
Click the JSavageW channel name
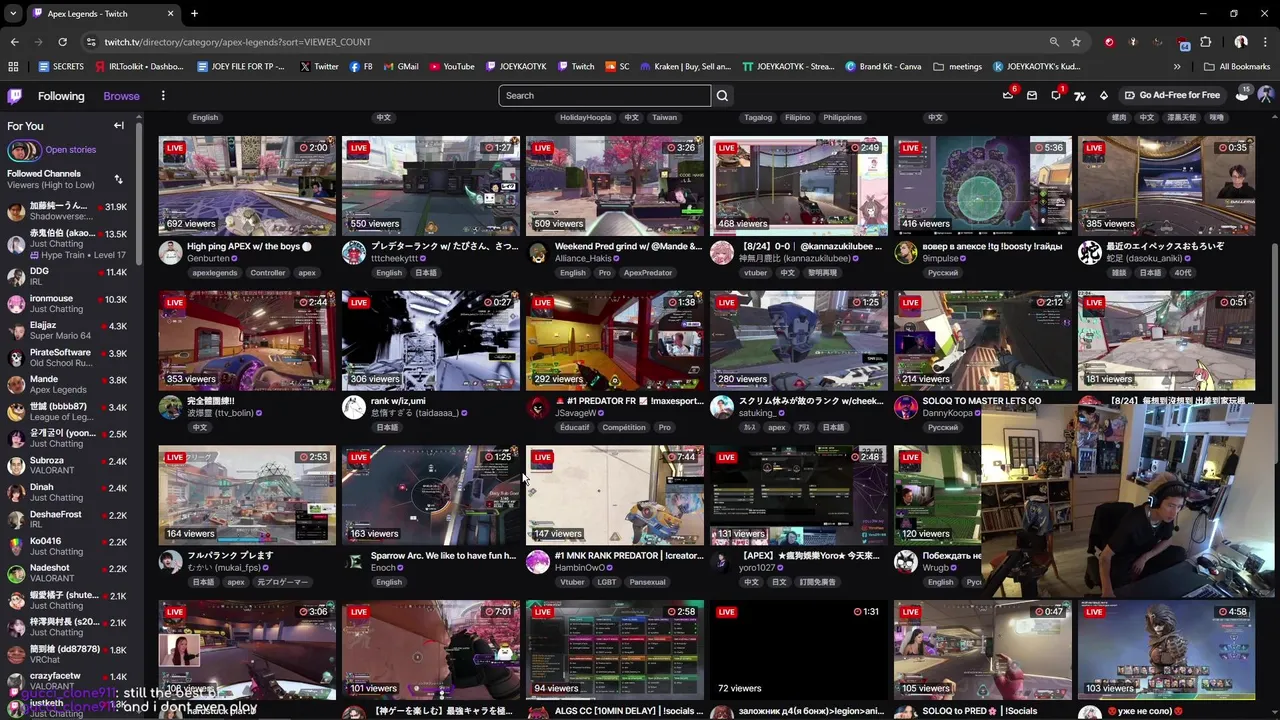575,413
